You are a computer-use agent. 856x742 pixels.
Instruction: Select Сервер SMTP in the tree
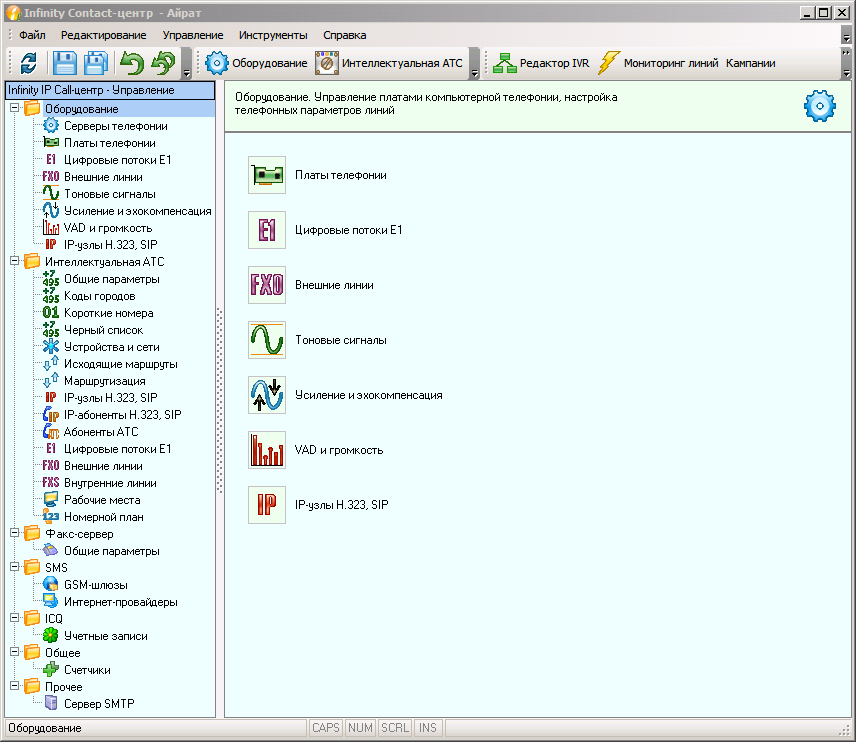pyautogui.click(x=99, y=704)
